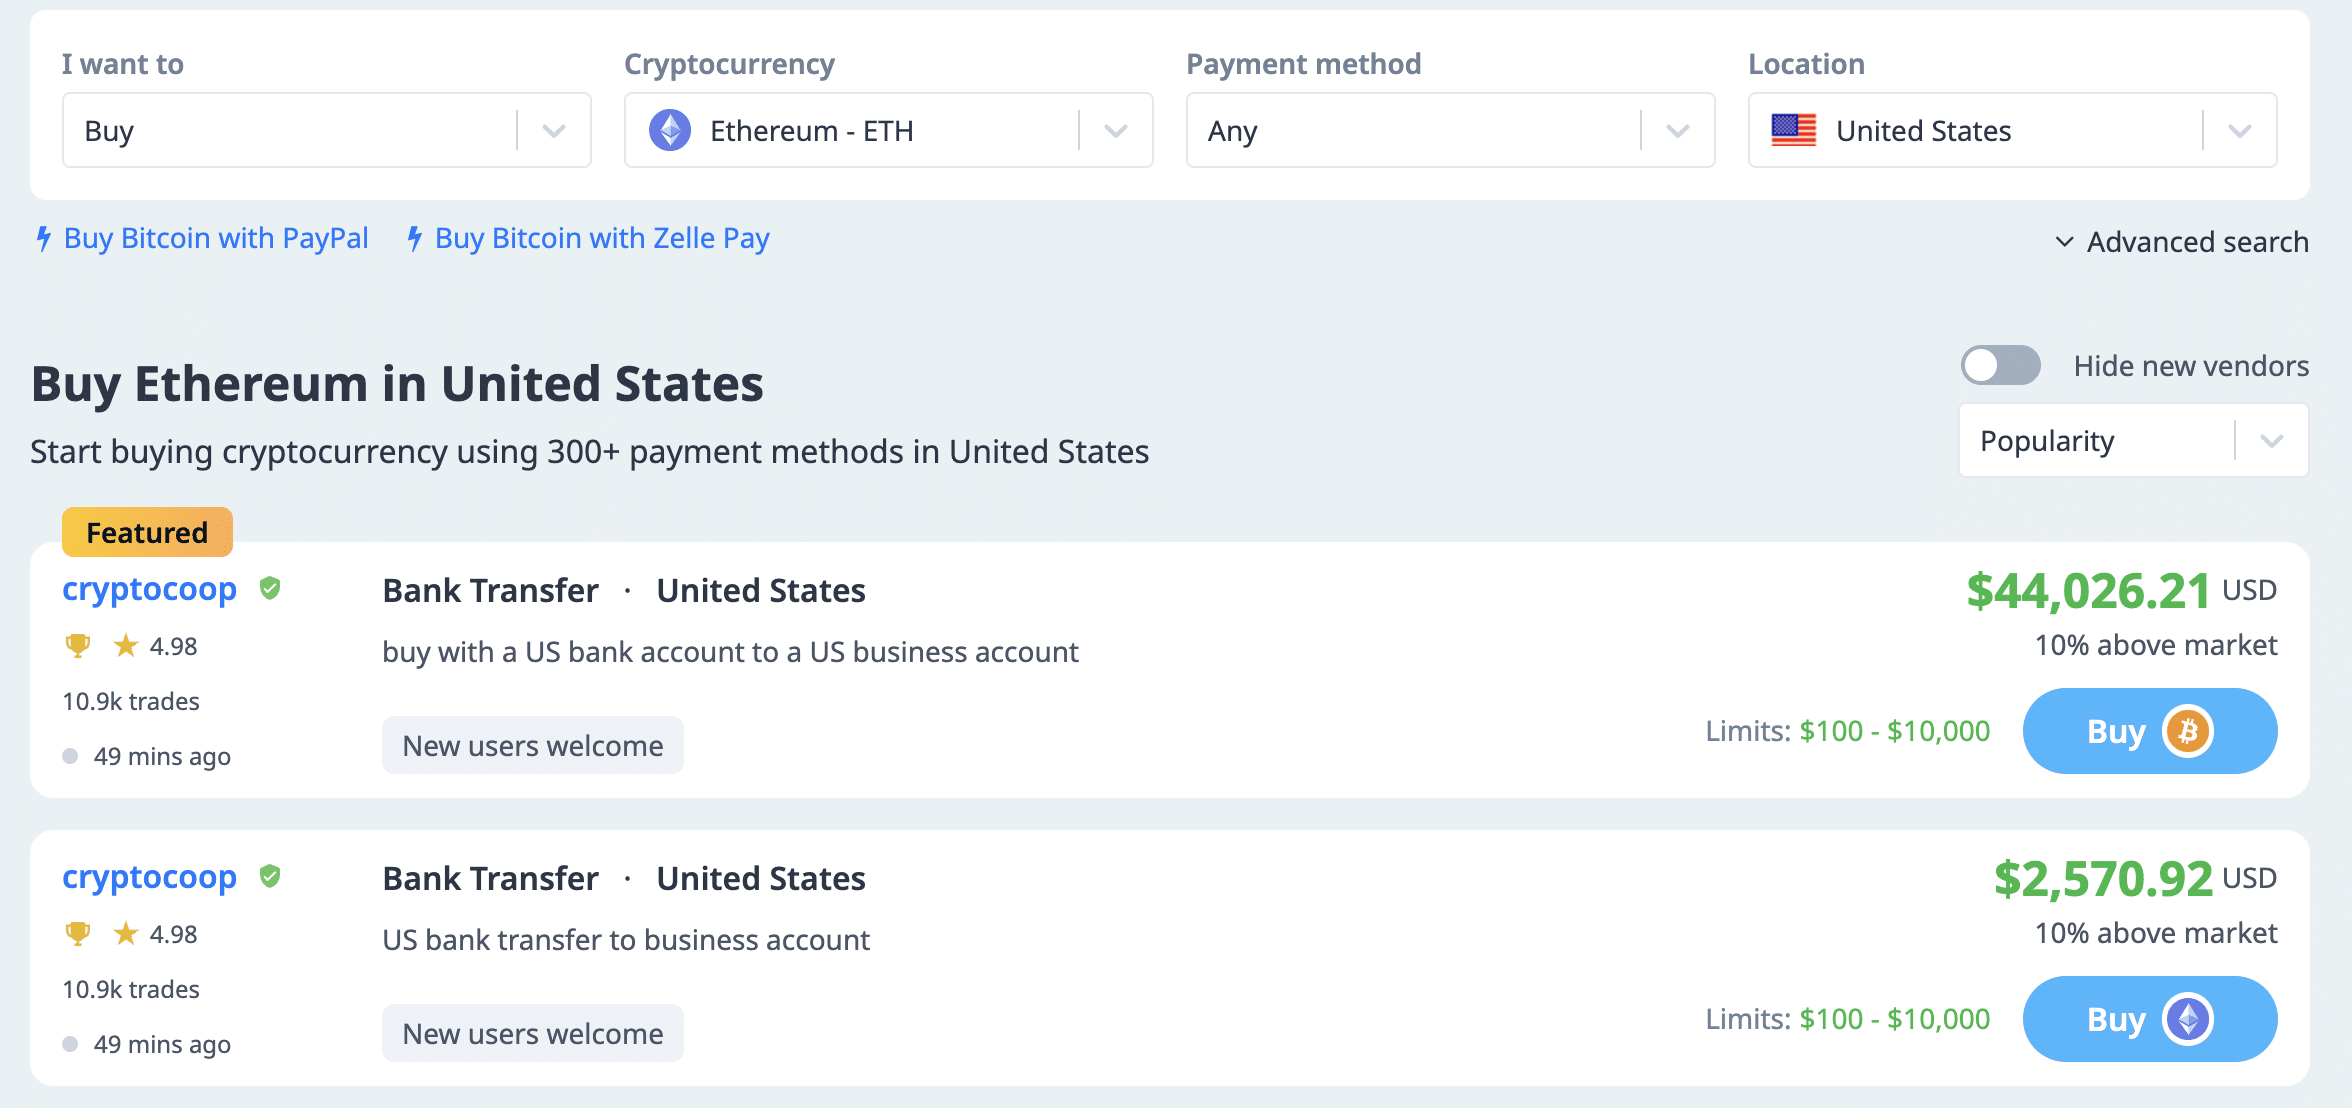Screen dimensions: 2352x1108
Task: Open the Popularity sort dropdown
Action: point(2272,440)
